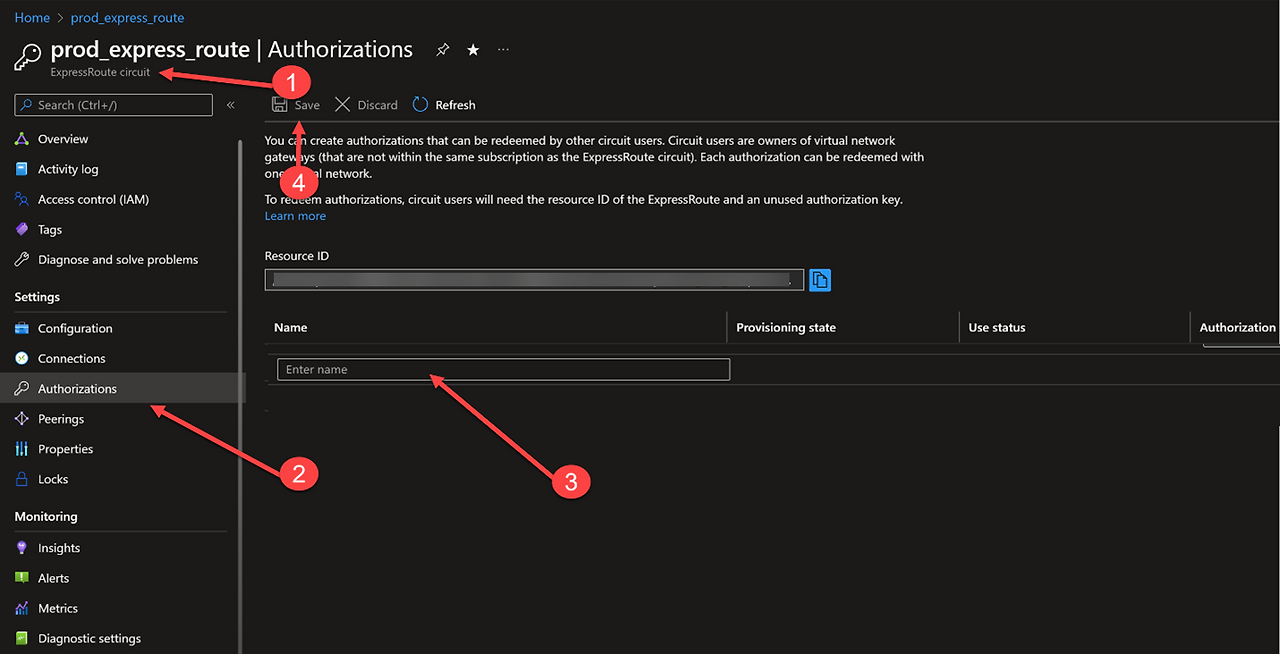Viewport: 1280px width, 654px height.
Task: Click the Monitoring section heading
Action: [46, 516]
